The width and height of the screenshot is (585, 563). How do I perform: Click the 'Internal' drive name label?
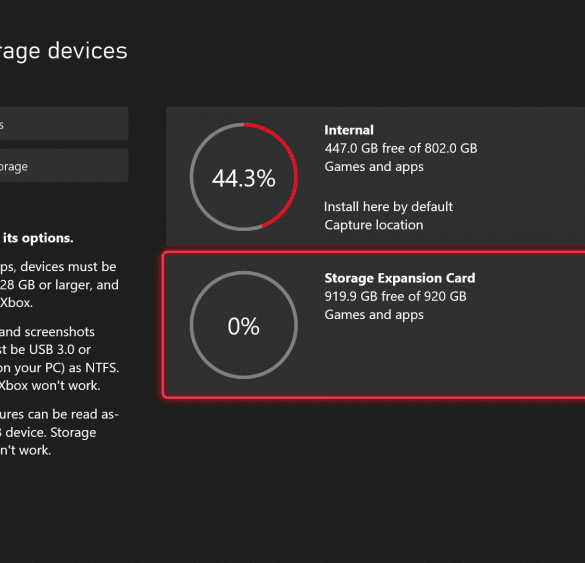pyautogui.click(x=349, y=130)
